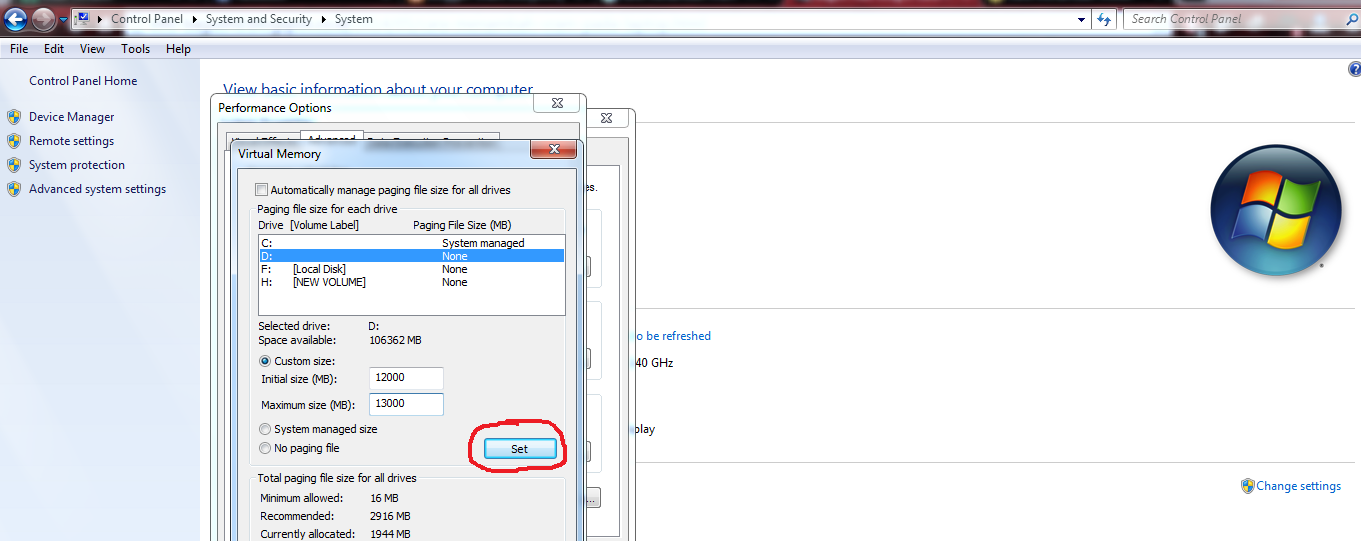Open Control Panel Home link

coord(83,81)
